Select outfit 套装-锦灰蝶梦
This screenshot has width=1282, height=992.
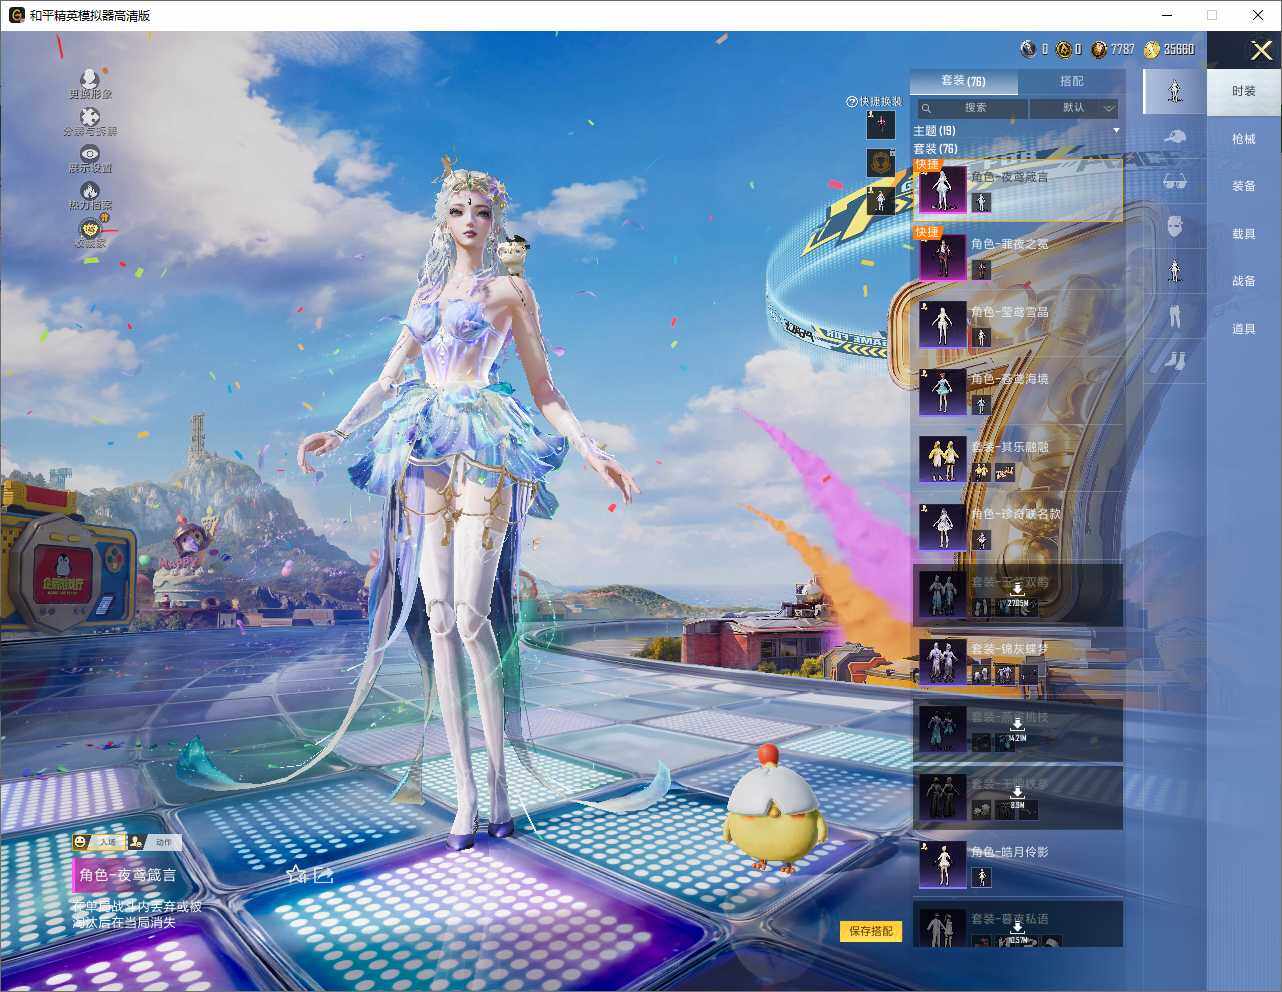pyautogui.click(x=1018, y=661)
